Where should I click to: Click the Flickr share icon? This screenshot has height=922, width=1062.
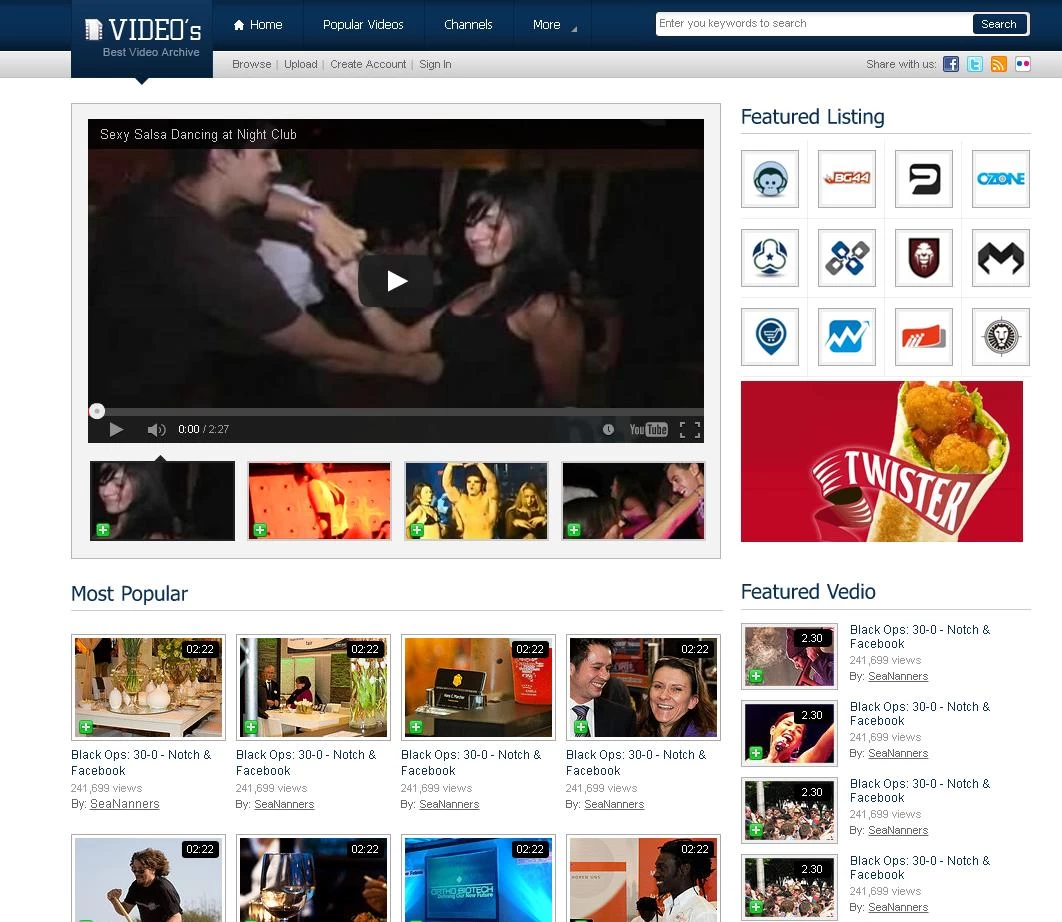(x=1023, y=64)
